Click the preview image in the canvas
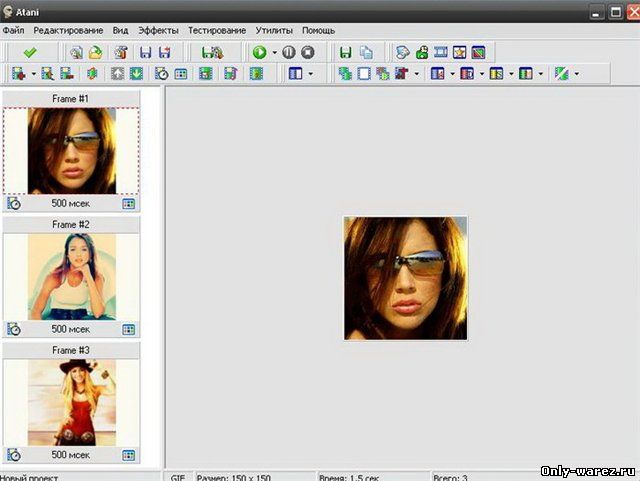The width and height of the screenshot is (640, 481). pos(405,278)
